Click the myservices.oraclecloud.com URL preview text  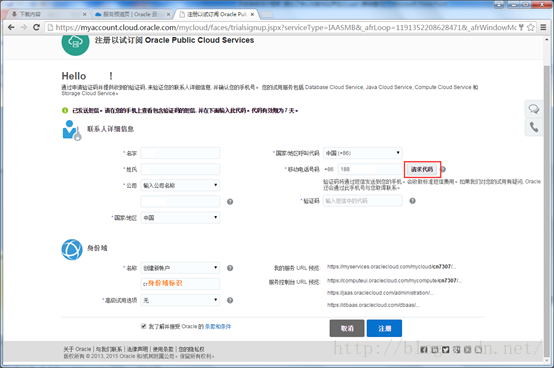tap(391, 267)
